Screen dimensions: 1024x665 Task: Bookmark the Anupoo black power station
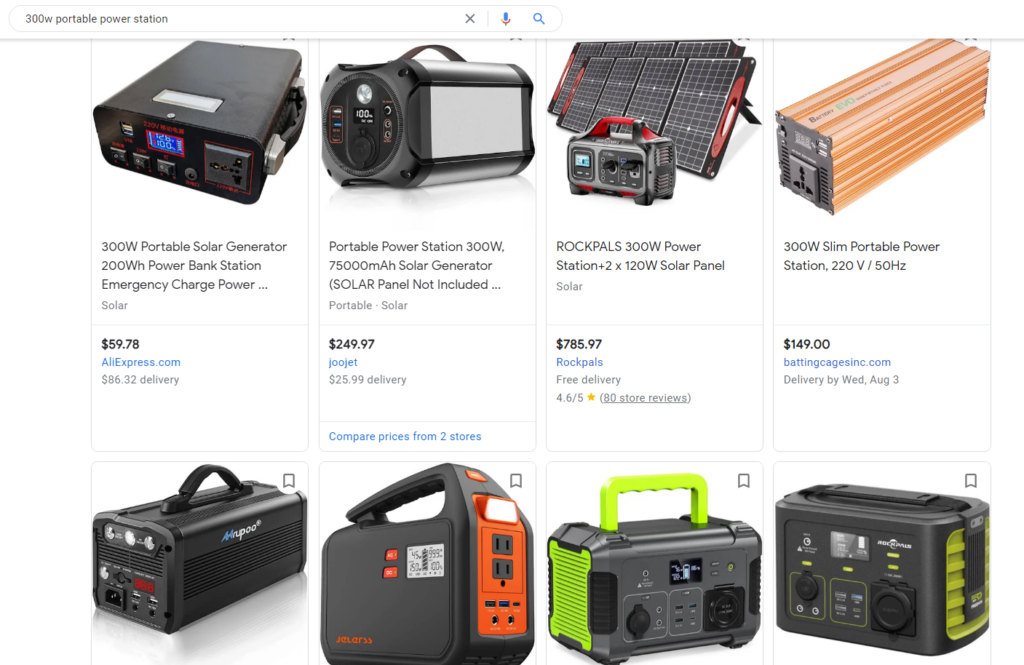(289, 481)
